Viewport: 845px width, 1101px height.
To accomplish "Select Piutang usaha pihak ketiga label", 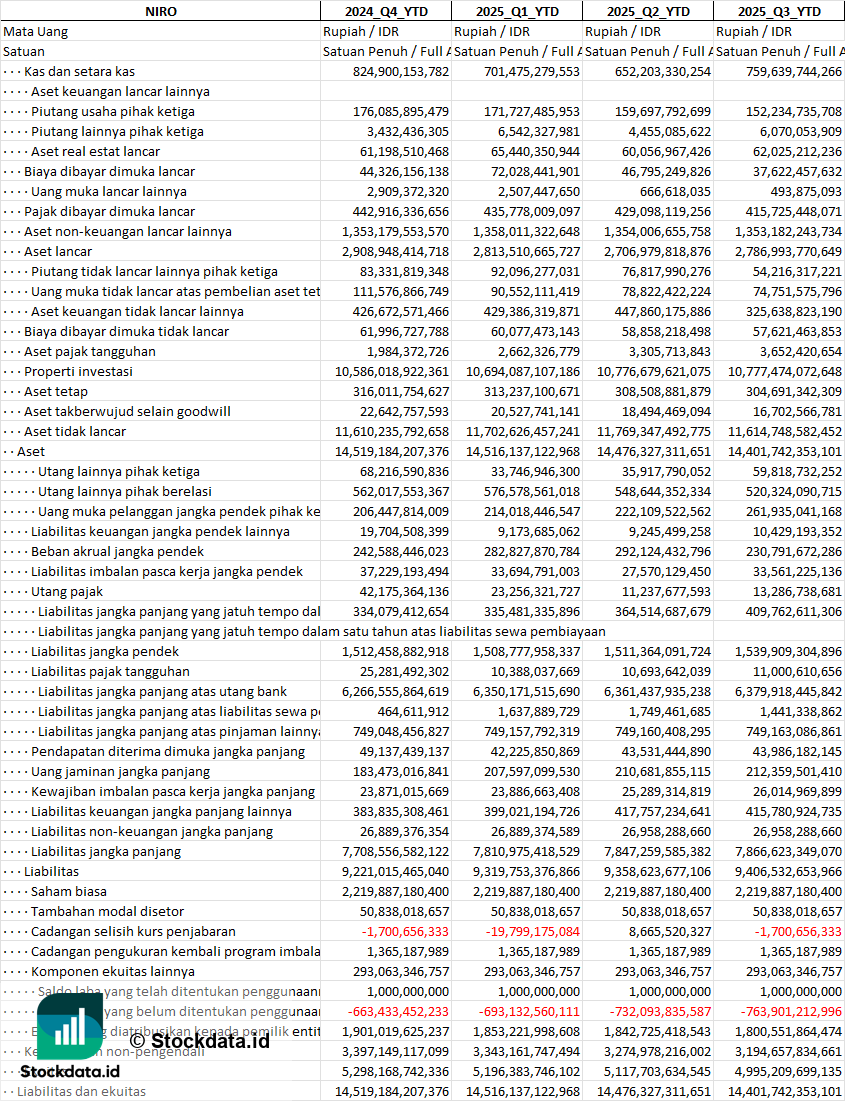I will point(113,112).
